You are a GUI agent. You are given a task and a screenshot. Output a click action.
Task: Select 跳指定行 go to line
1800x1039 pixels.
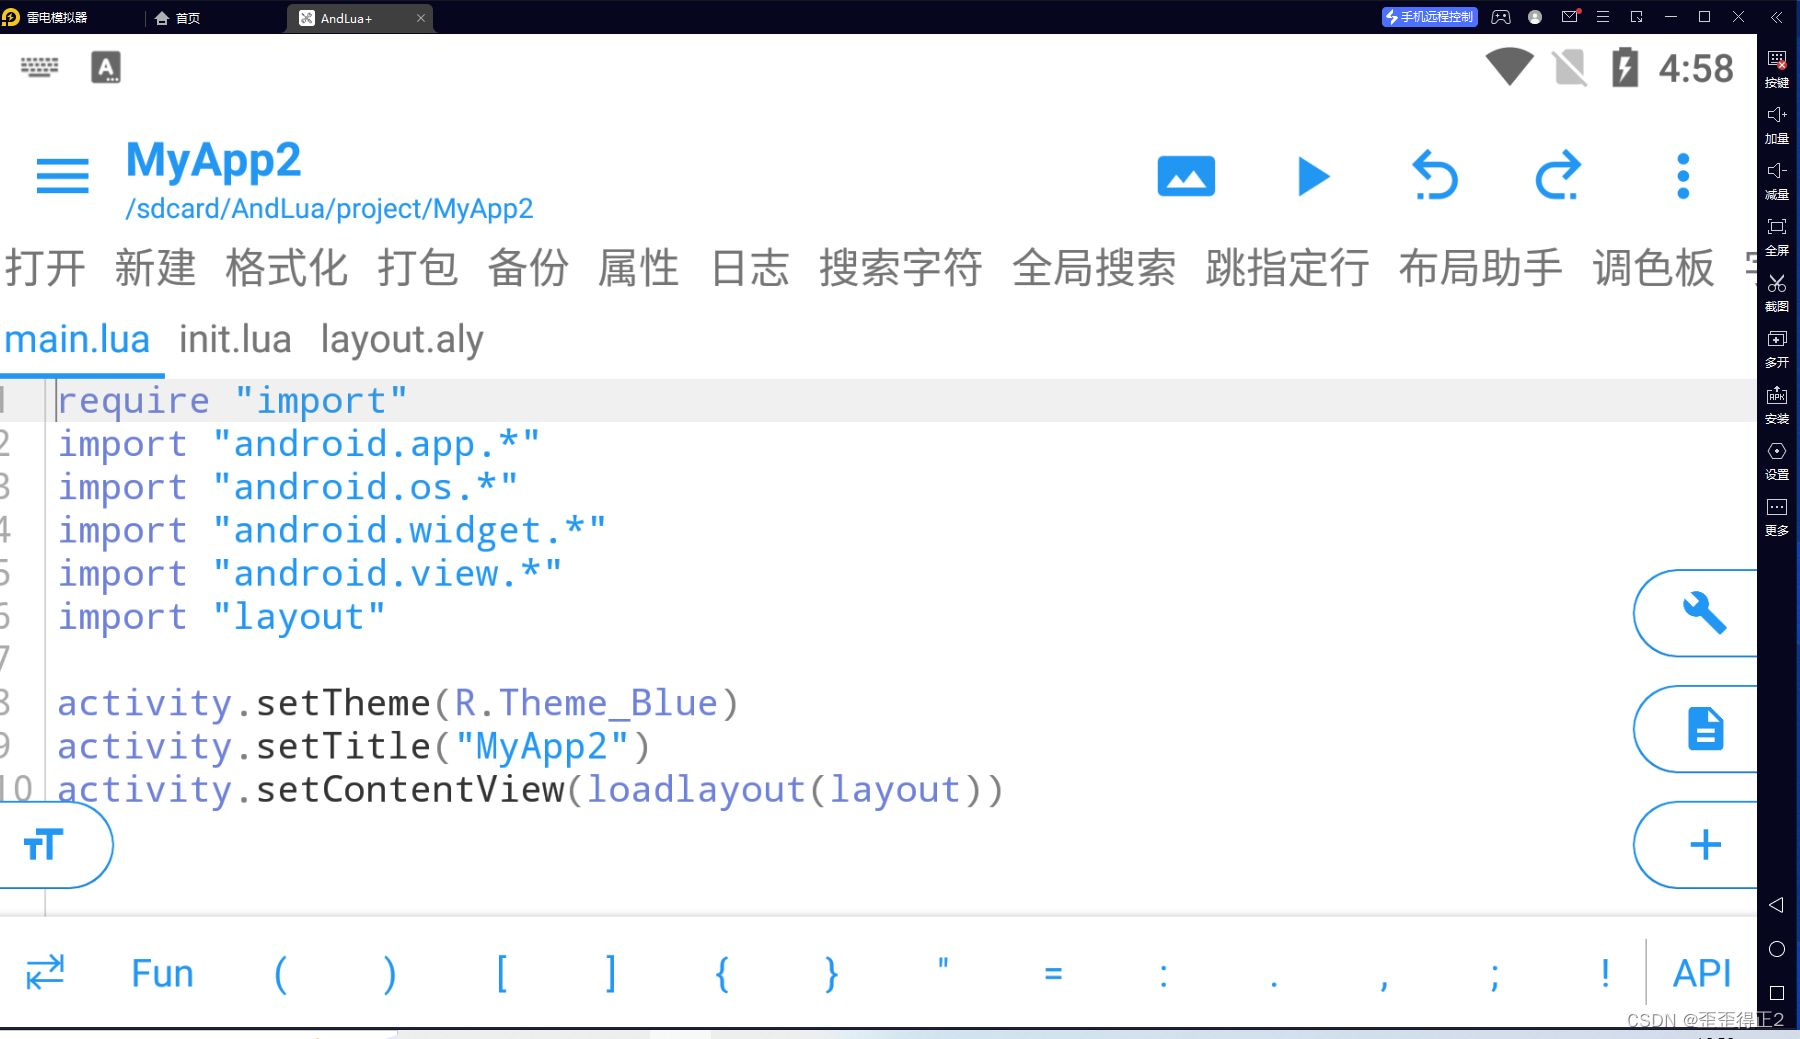pyautogui.click(x=1287, y=268)
